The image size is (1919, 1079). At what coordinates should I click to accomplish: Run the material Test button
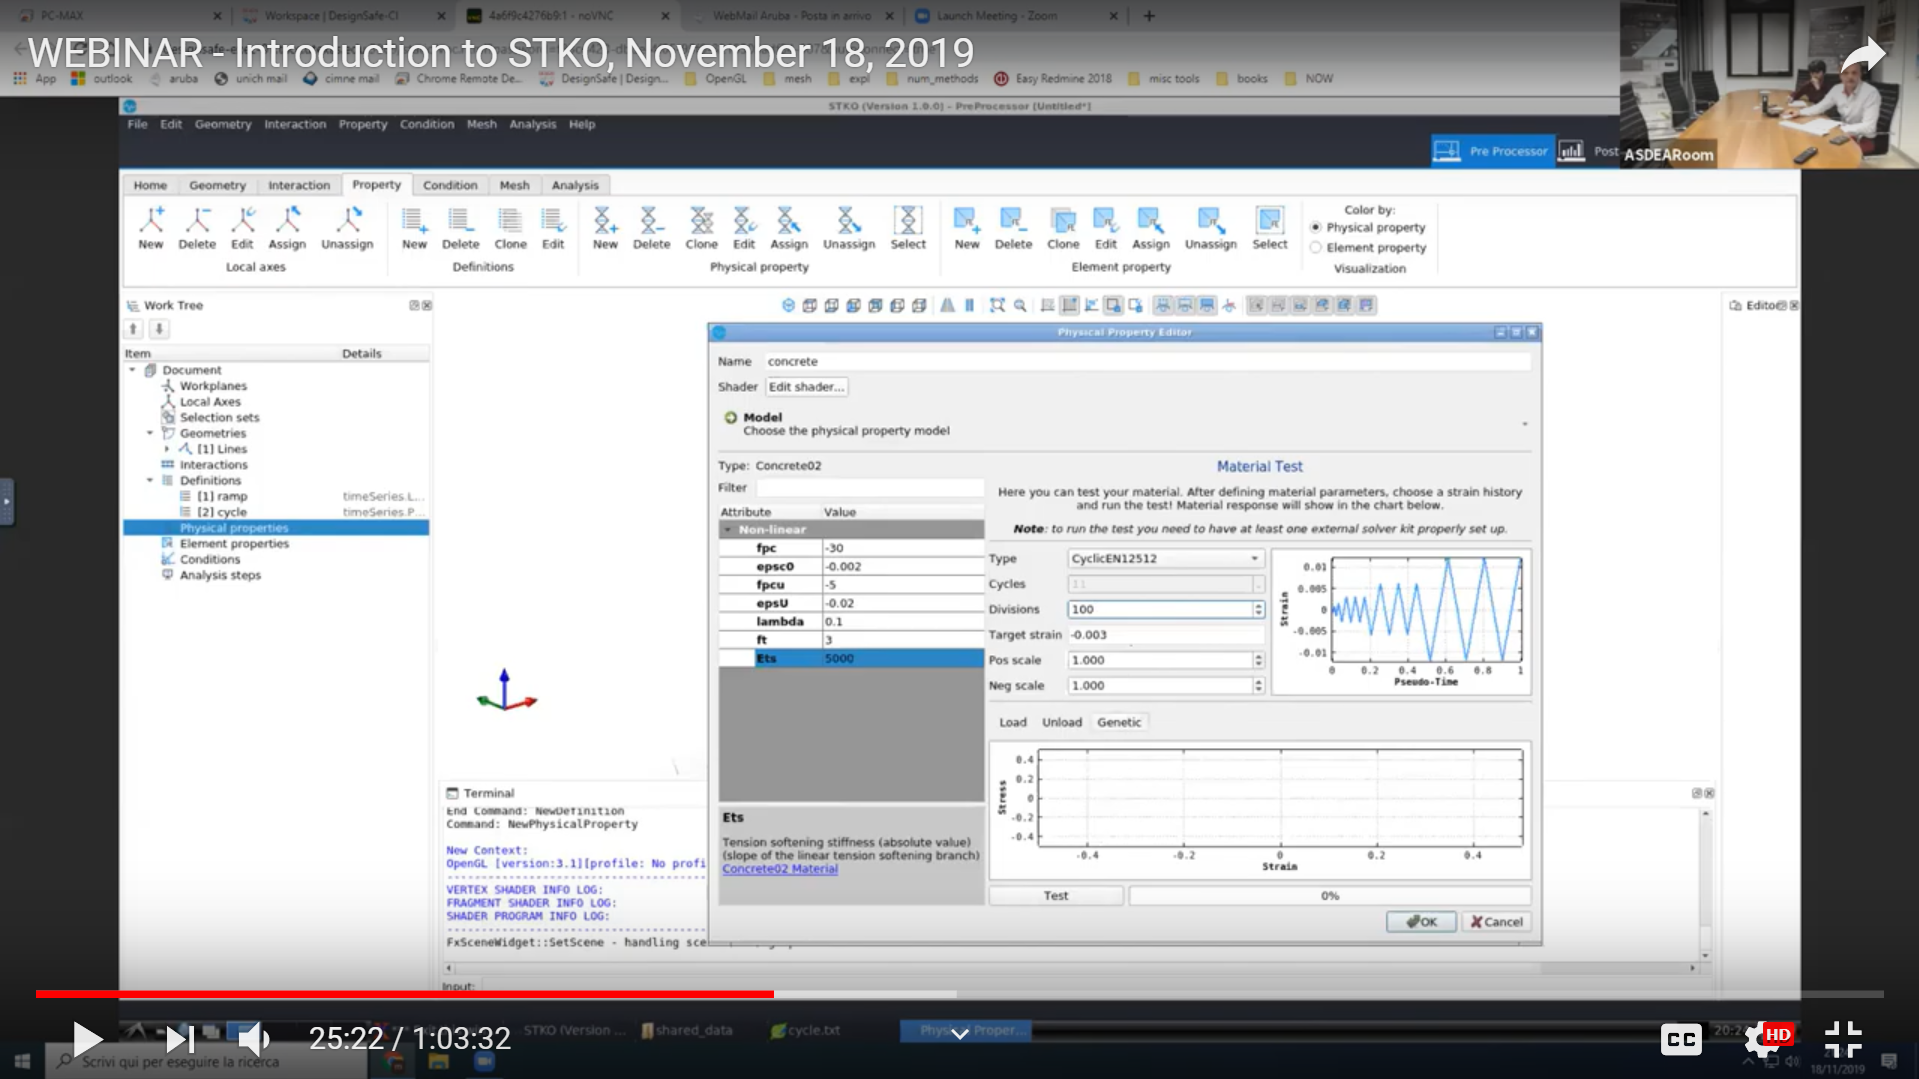pyautogui.click(x=1056, y=896)
